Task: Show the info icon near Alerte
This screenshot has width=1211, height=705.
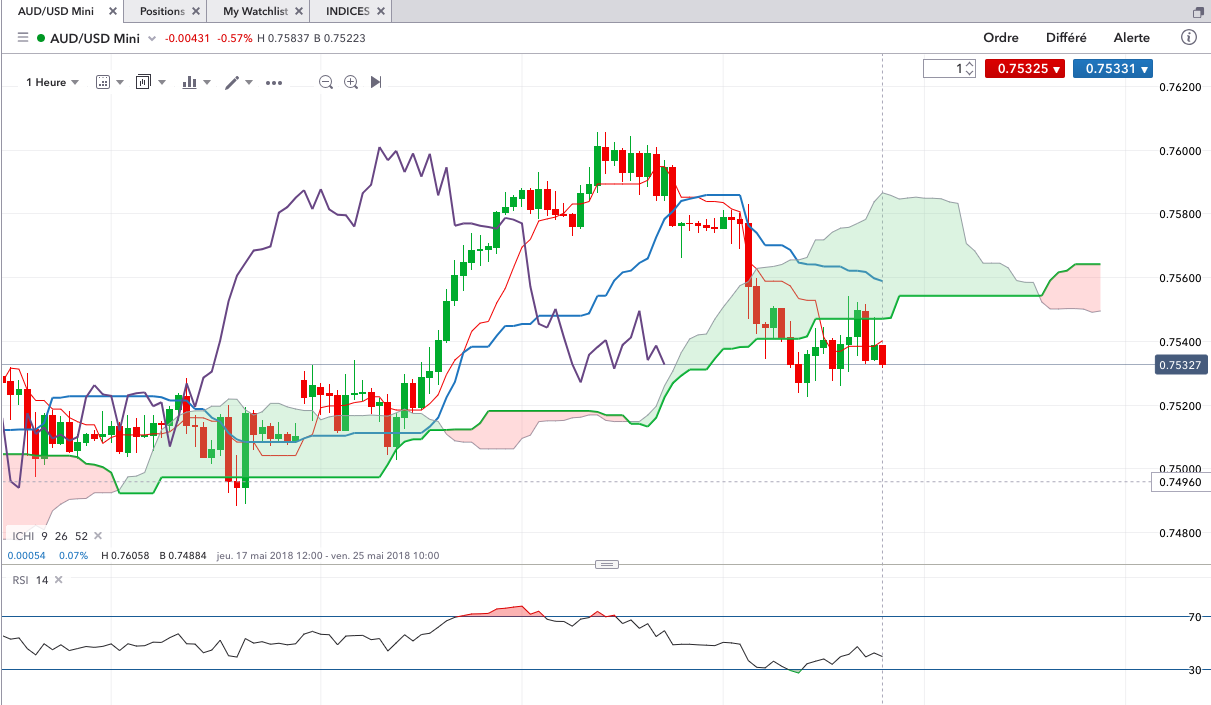Action: [1189, 38]
